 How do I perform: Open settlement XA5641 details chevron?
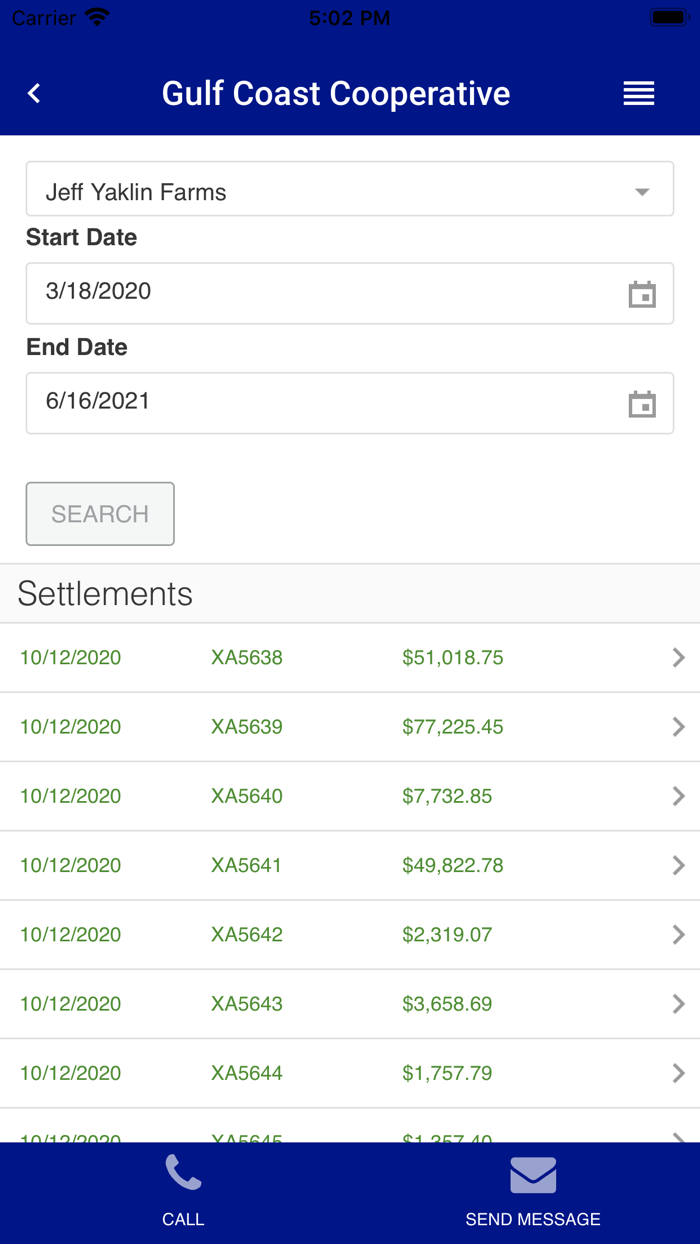click(678, 865)
